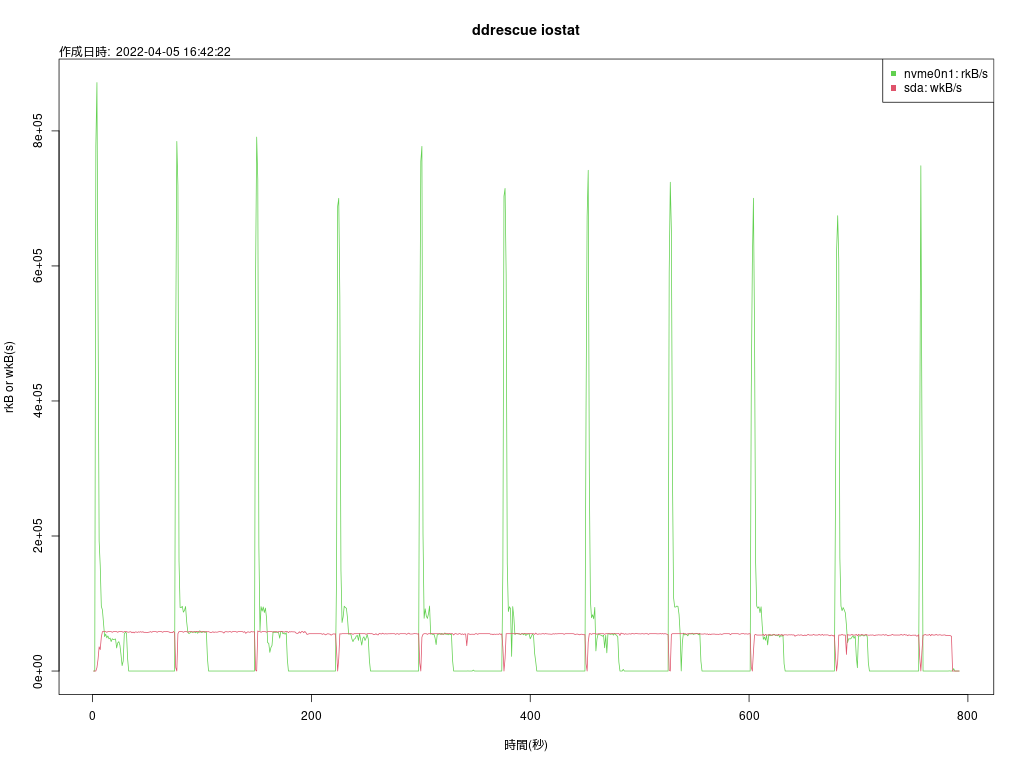Click the x-axis tick label '600'
This screenshot has width=1024, height=768.
point(749,716)
